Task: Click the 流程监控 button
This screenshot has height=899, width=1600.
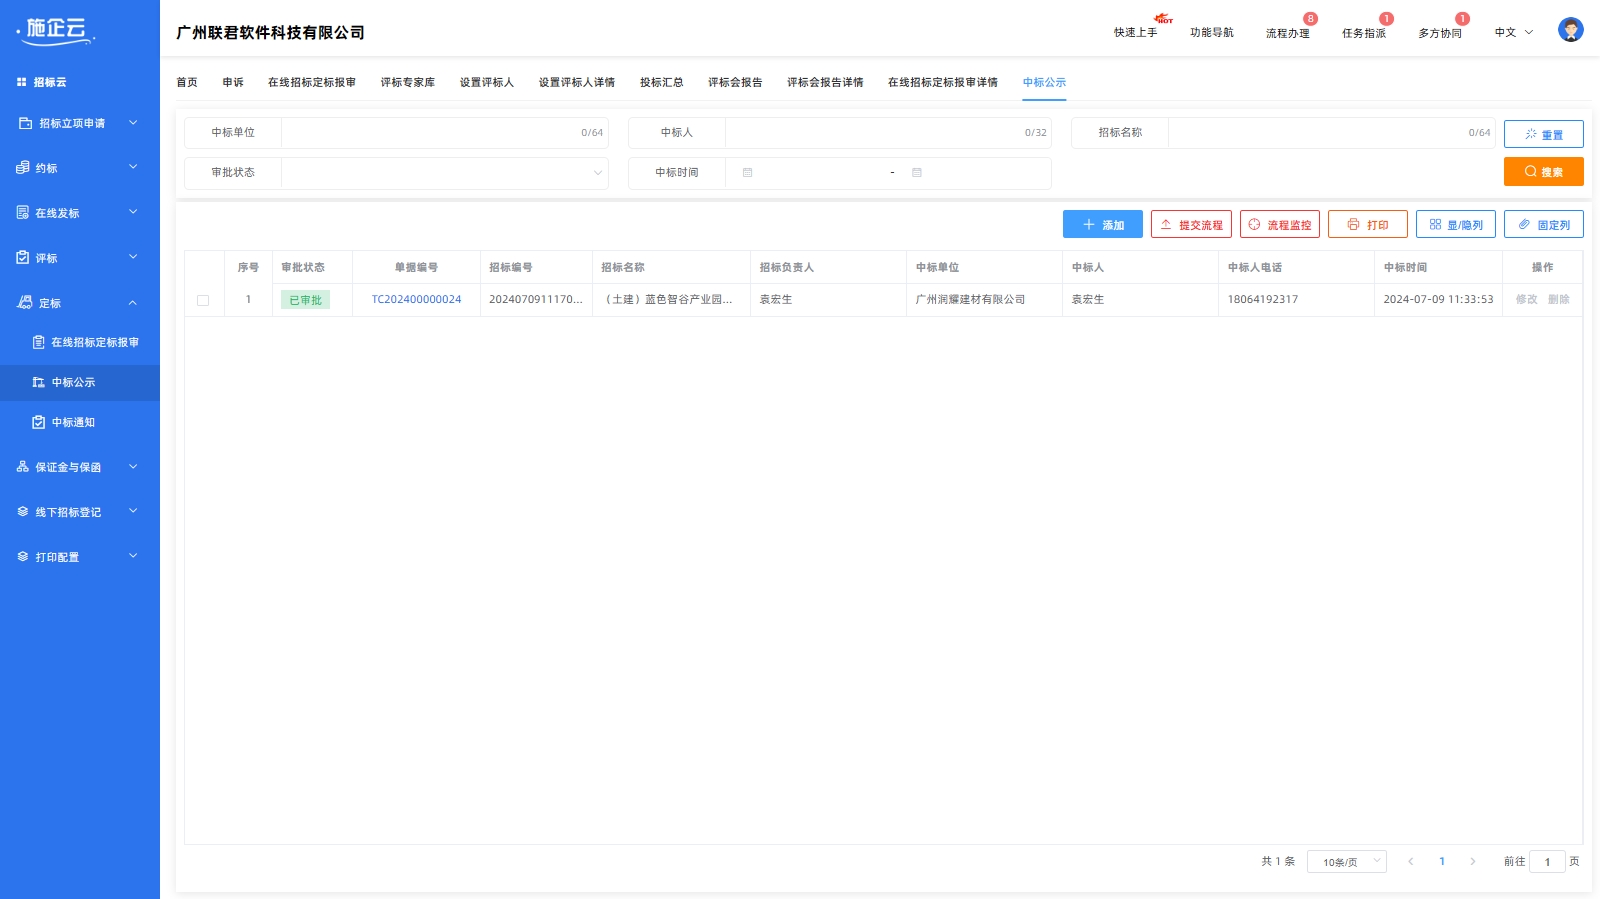Action: point(1279,225)
